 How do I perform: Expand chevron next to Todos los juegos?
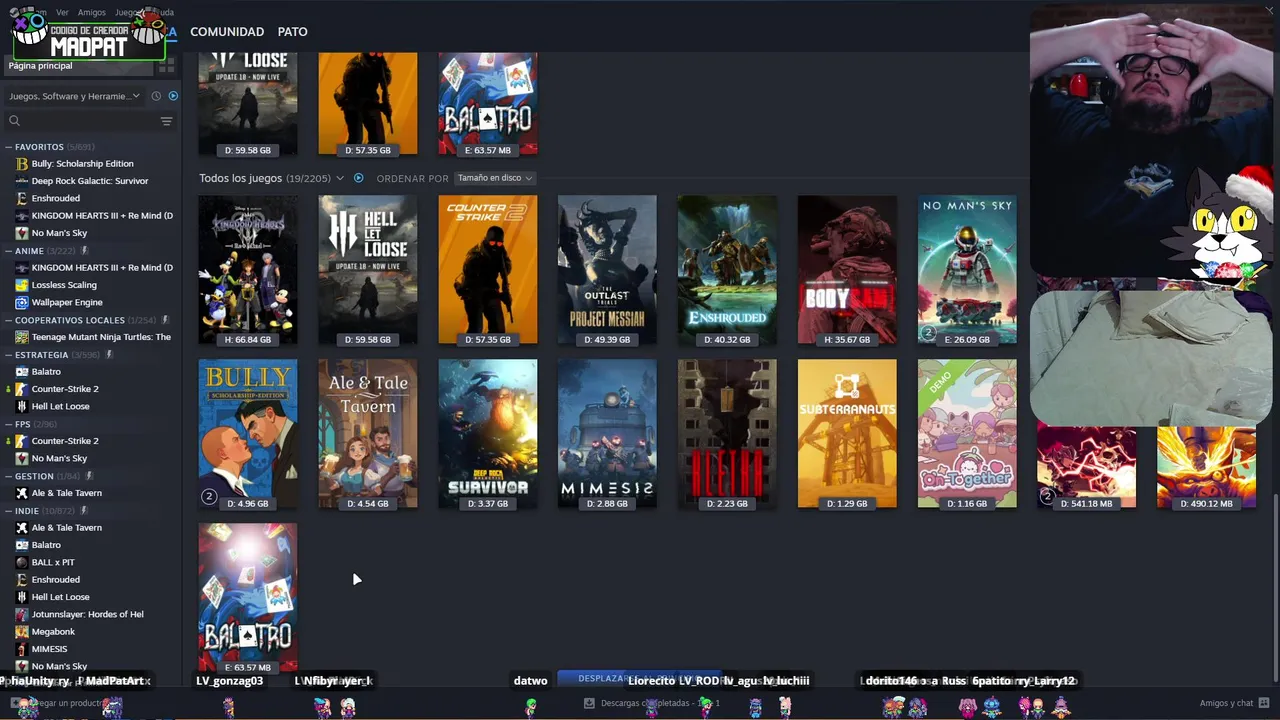point(340,178)
